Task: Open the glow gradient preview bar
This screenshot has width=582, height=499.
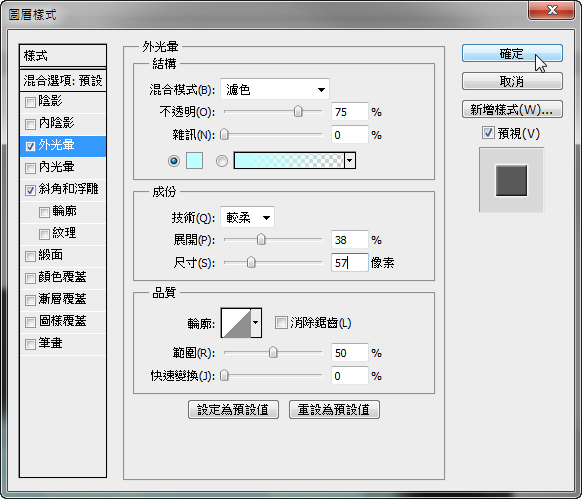Action: pos(289,160)
